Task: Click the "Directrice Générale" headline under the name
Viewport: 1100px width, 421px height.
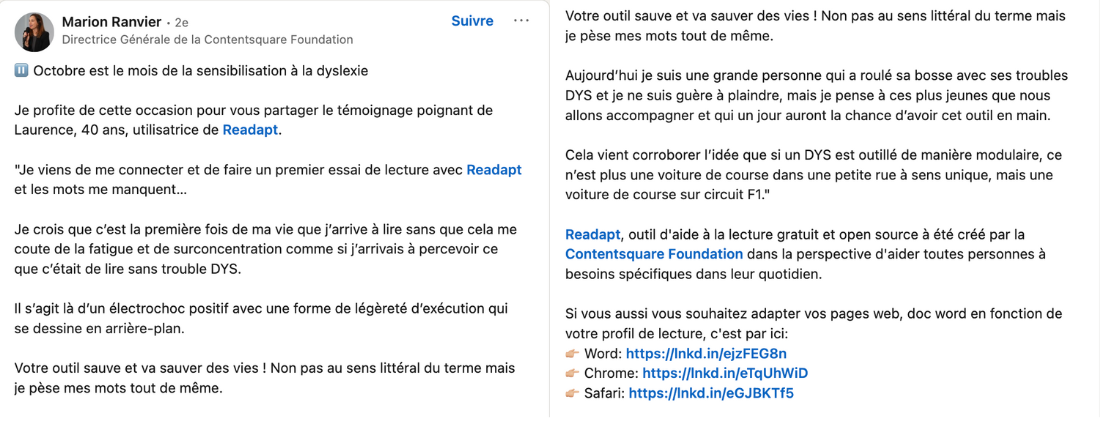Action: [207, 40]
